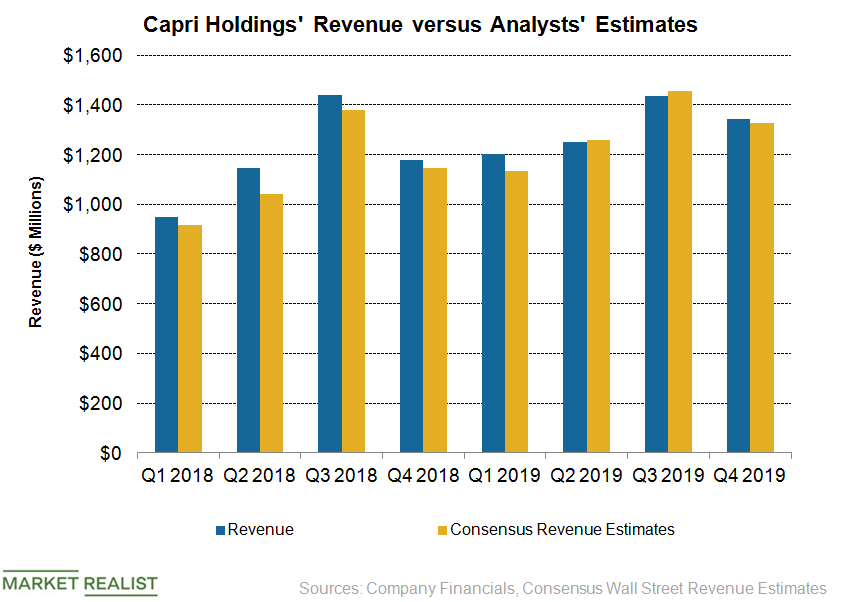The width and height of the screenshot is (842, 602).
Task: Select the Q2 2018 gold estimate bar
Action: coord(272,323)
